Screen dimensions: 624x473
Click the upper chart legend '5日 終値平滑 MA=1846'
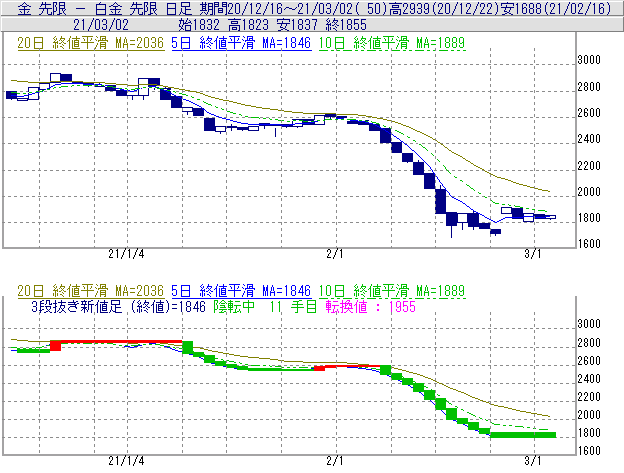[x=241, y=43]
